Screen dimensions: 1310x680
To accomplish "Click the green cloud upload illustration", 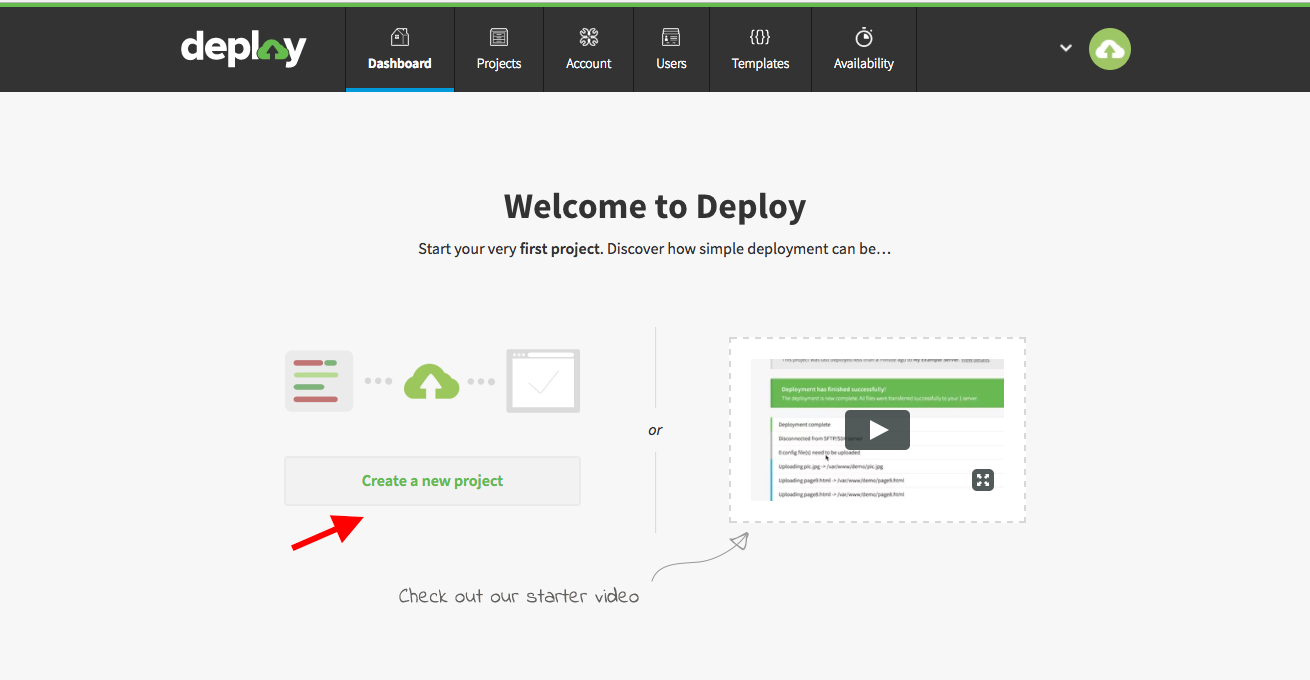I will coord(431,381).
